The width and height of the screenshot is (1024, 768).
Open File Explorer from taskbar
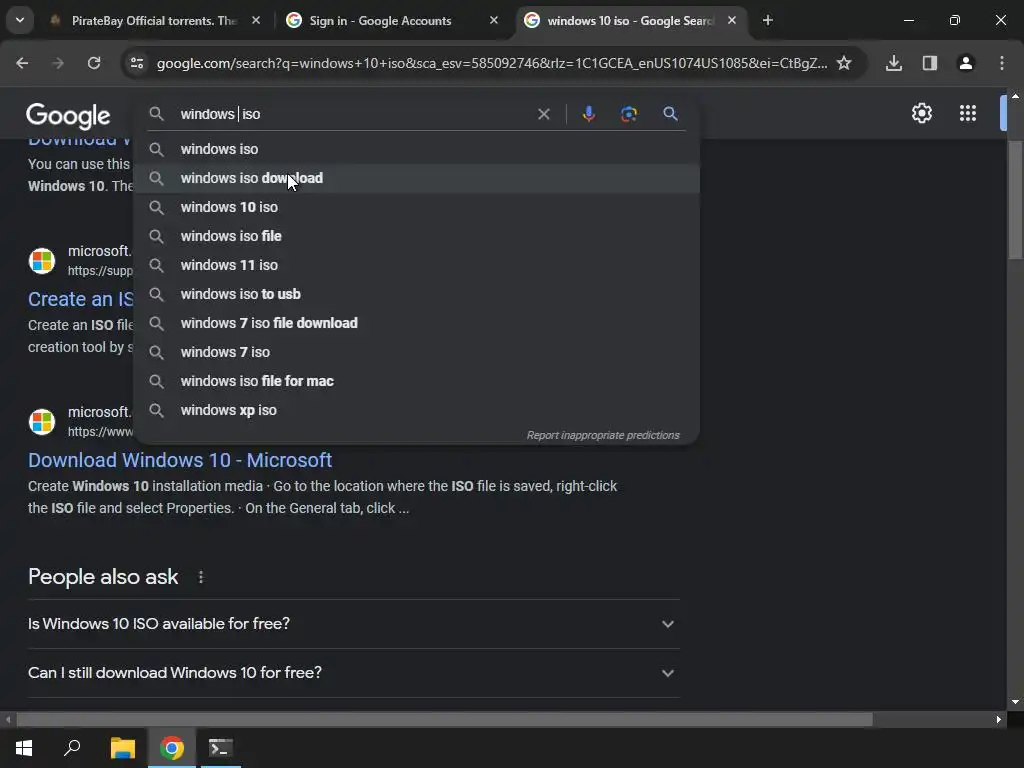coord(122,748)
